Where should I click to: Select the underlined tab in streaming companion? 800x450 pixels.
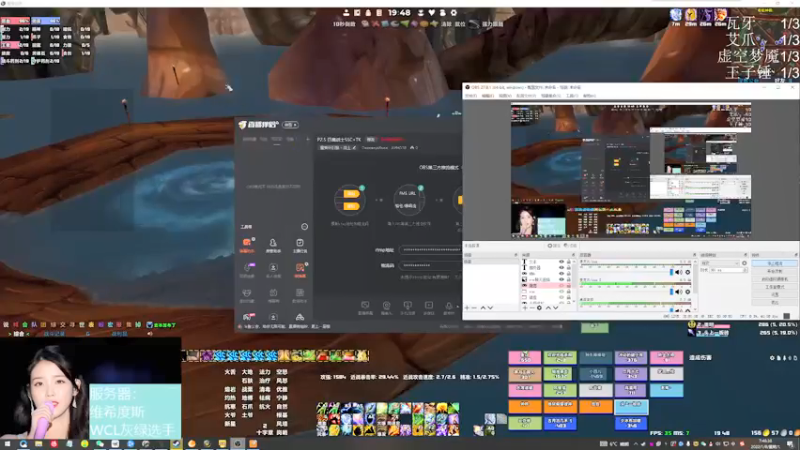click(x=277, y=139)
